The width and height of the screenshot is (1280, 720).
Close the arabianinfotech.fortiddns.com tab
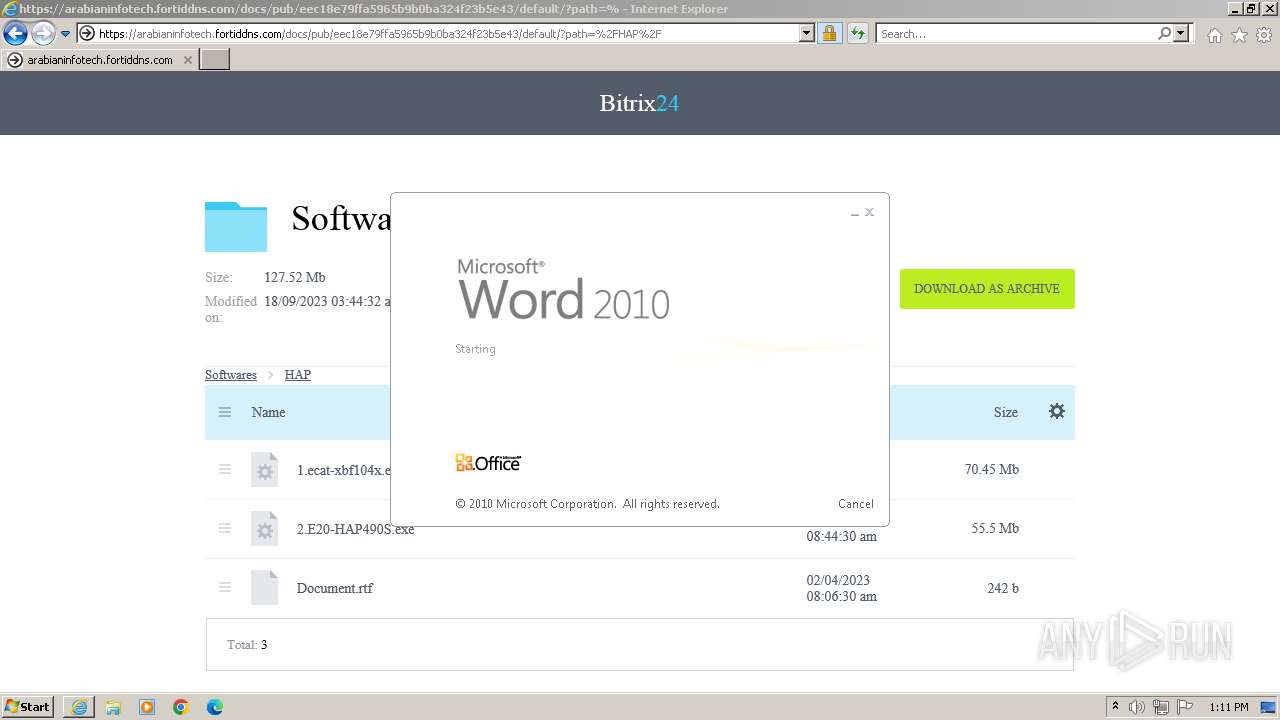click(x=187, y=60)
